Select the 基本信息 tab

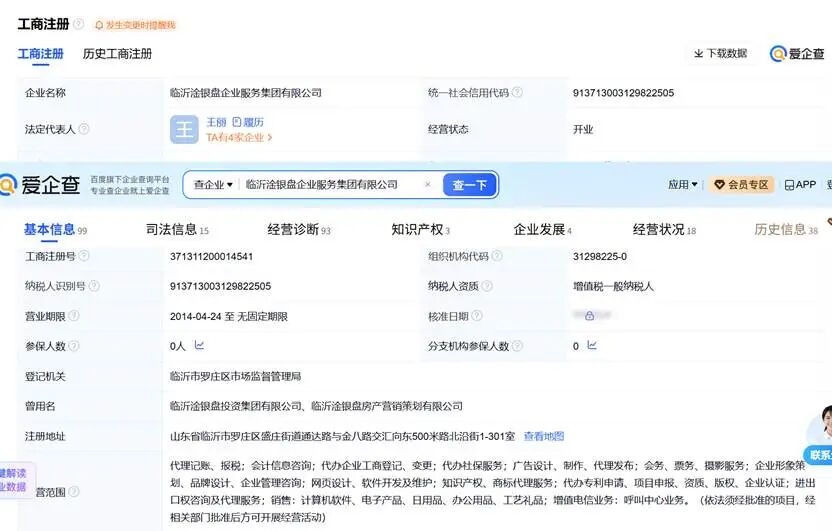55,230
